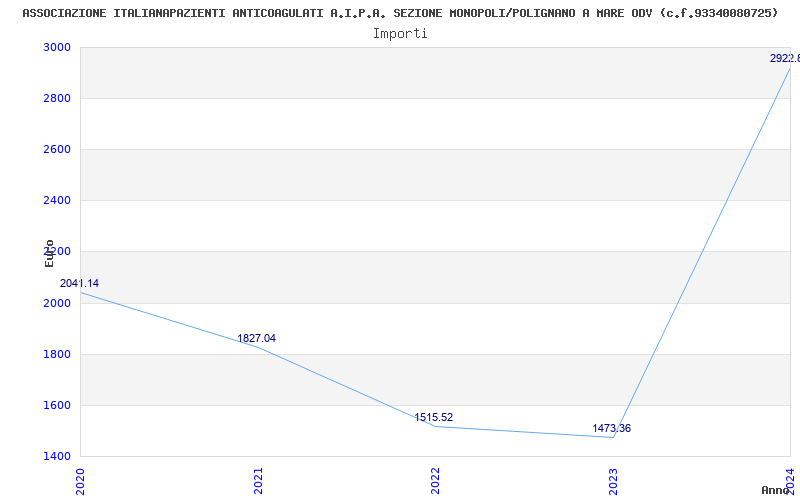Click the 2020 x-axis year label
This screenshot has height=500, width=800.
pyautogui.click(x=80, y=481)
